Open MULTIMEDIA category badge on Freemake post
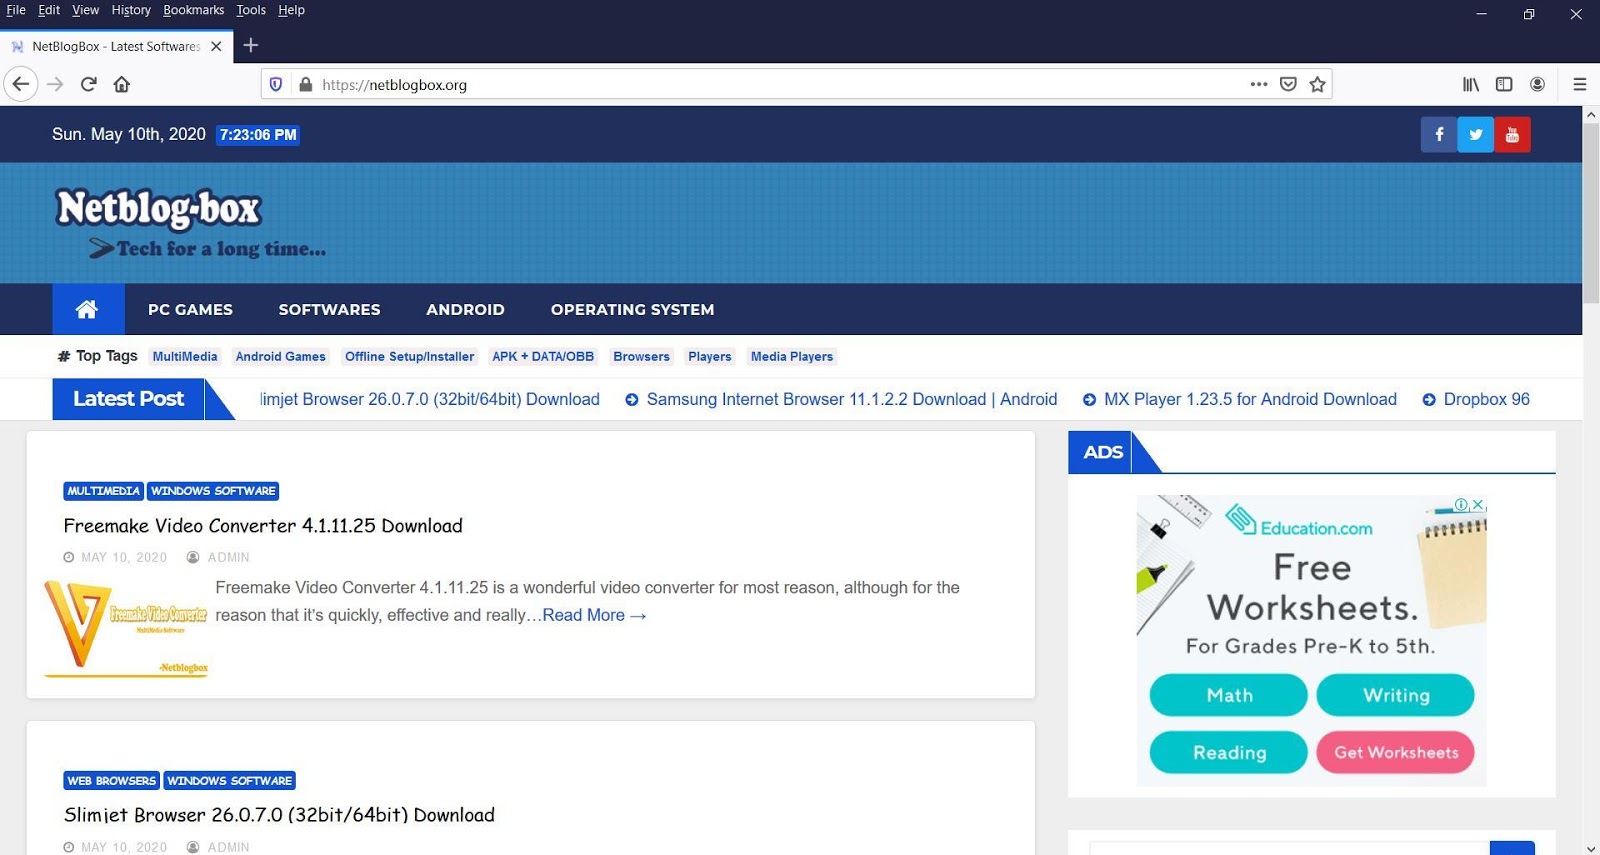Viewport: 1600px width, 855px height. point(103,491)
